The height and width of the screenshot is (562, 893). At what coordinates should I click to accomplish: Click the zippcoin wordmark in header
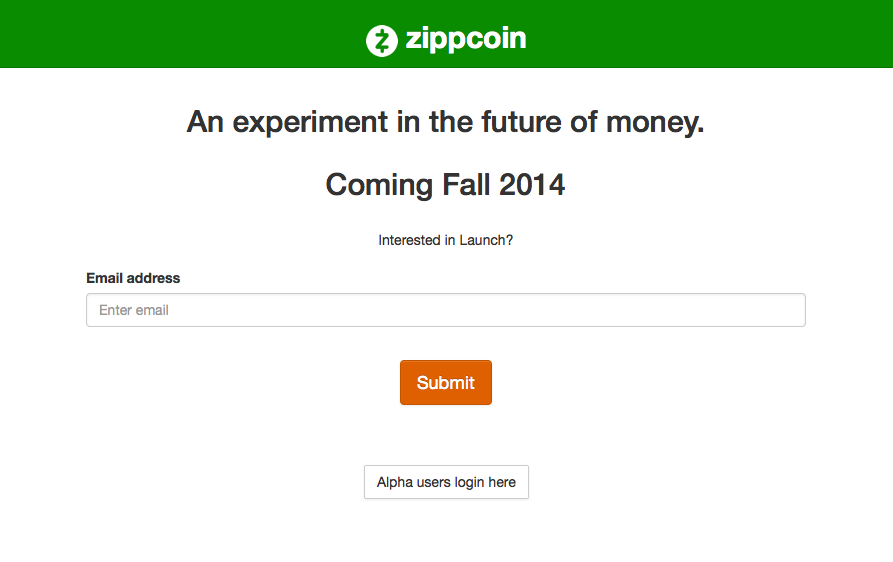pyautogui.click(x=466, y=39)
